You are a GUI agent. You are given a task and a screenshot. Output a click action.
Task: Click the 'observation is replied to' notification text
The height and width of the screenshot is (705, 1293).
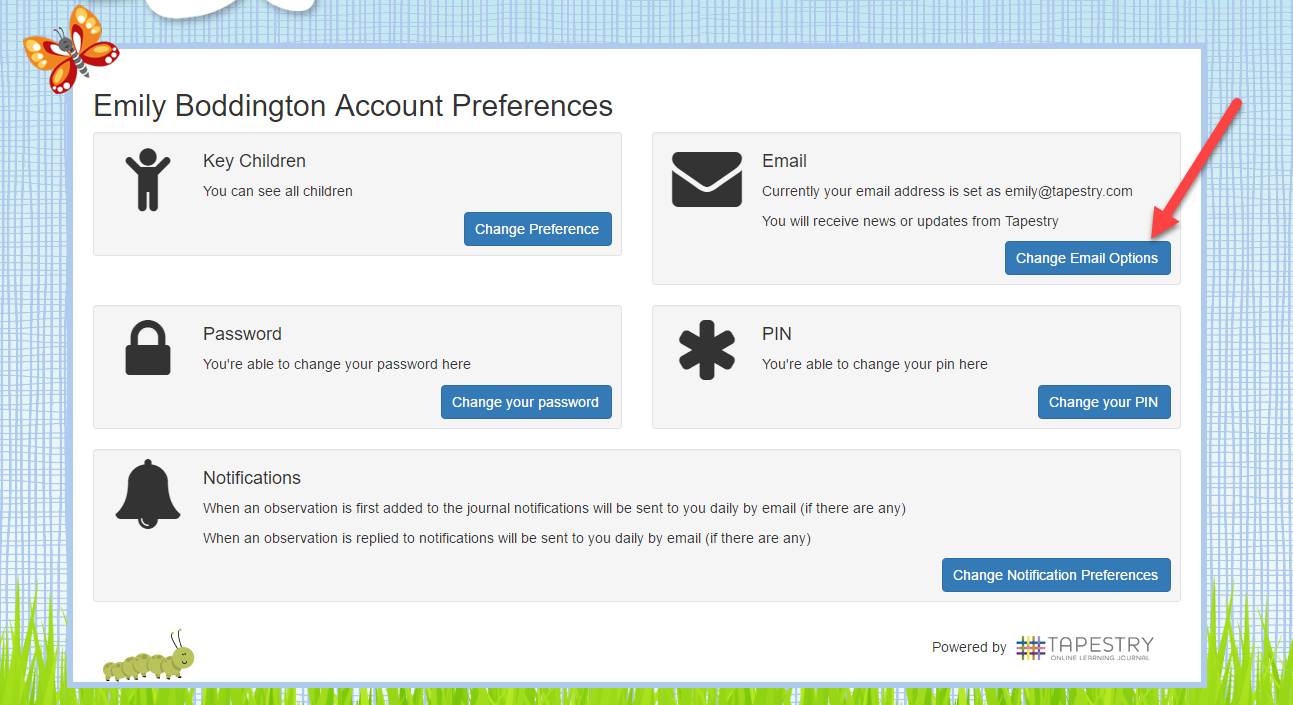507,538
